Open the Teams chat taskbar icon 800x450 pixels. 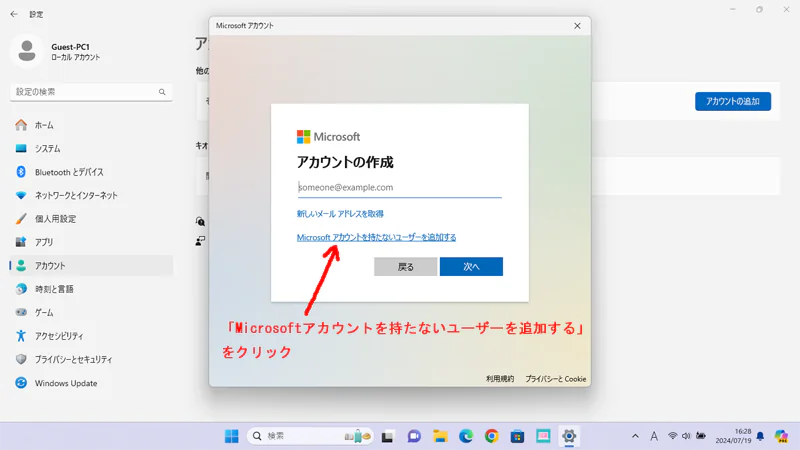click(414, 436)
